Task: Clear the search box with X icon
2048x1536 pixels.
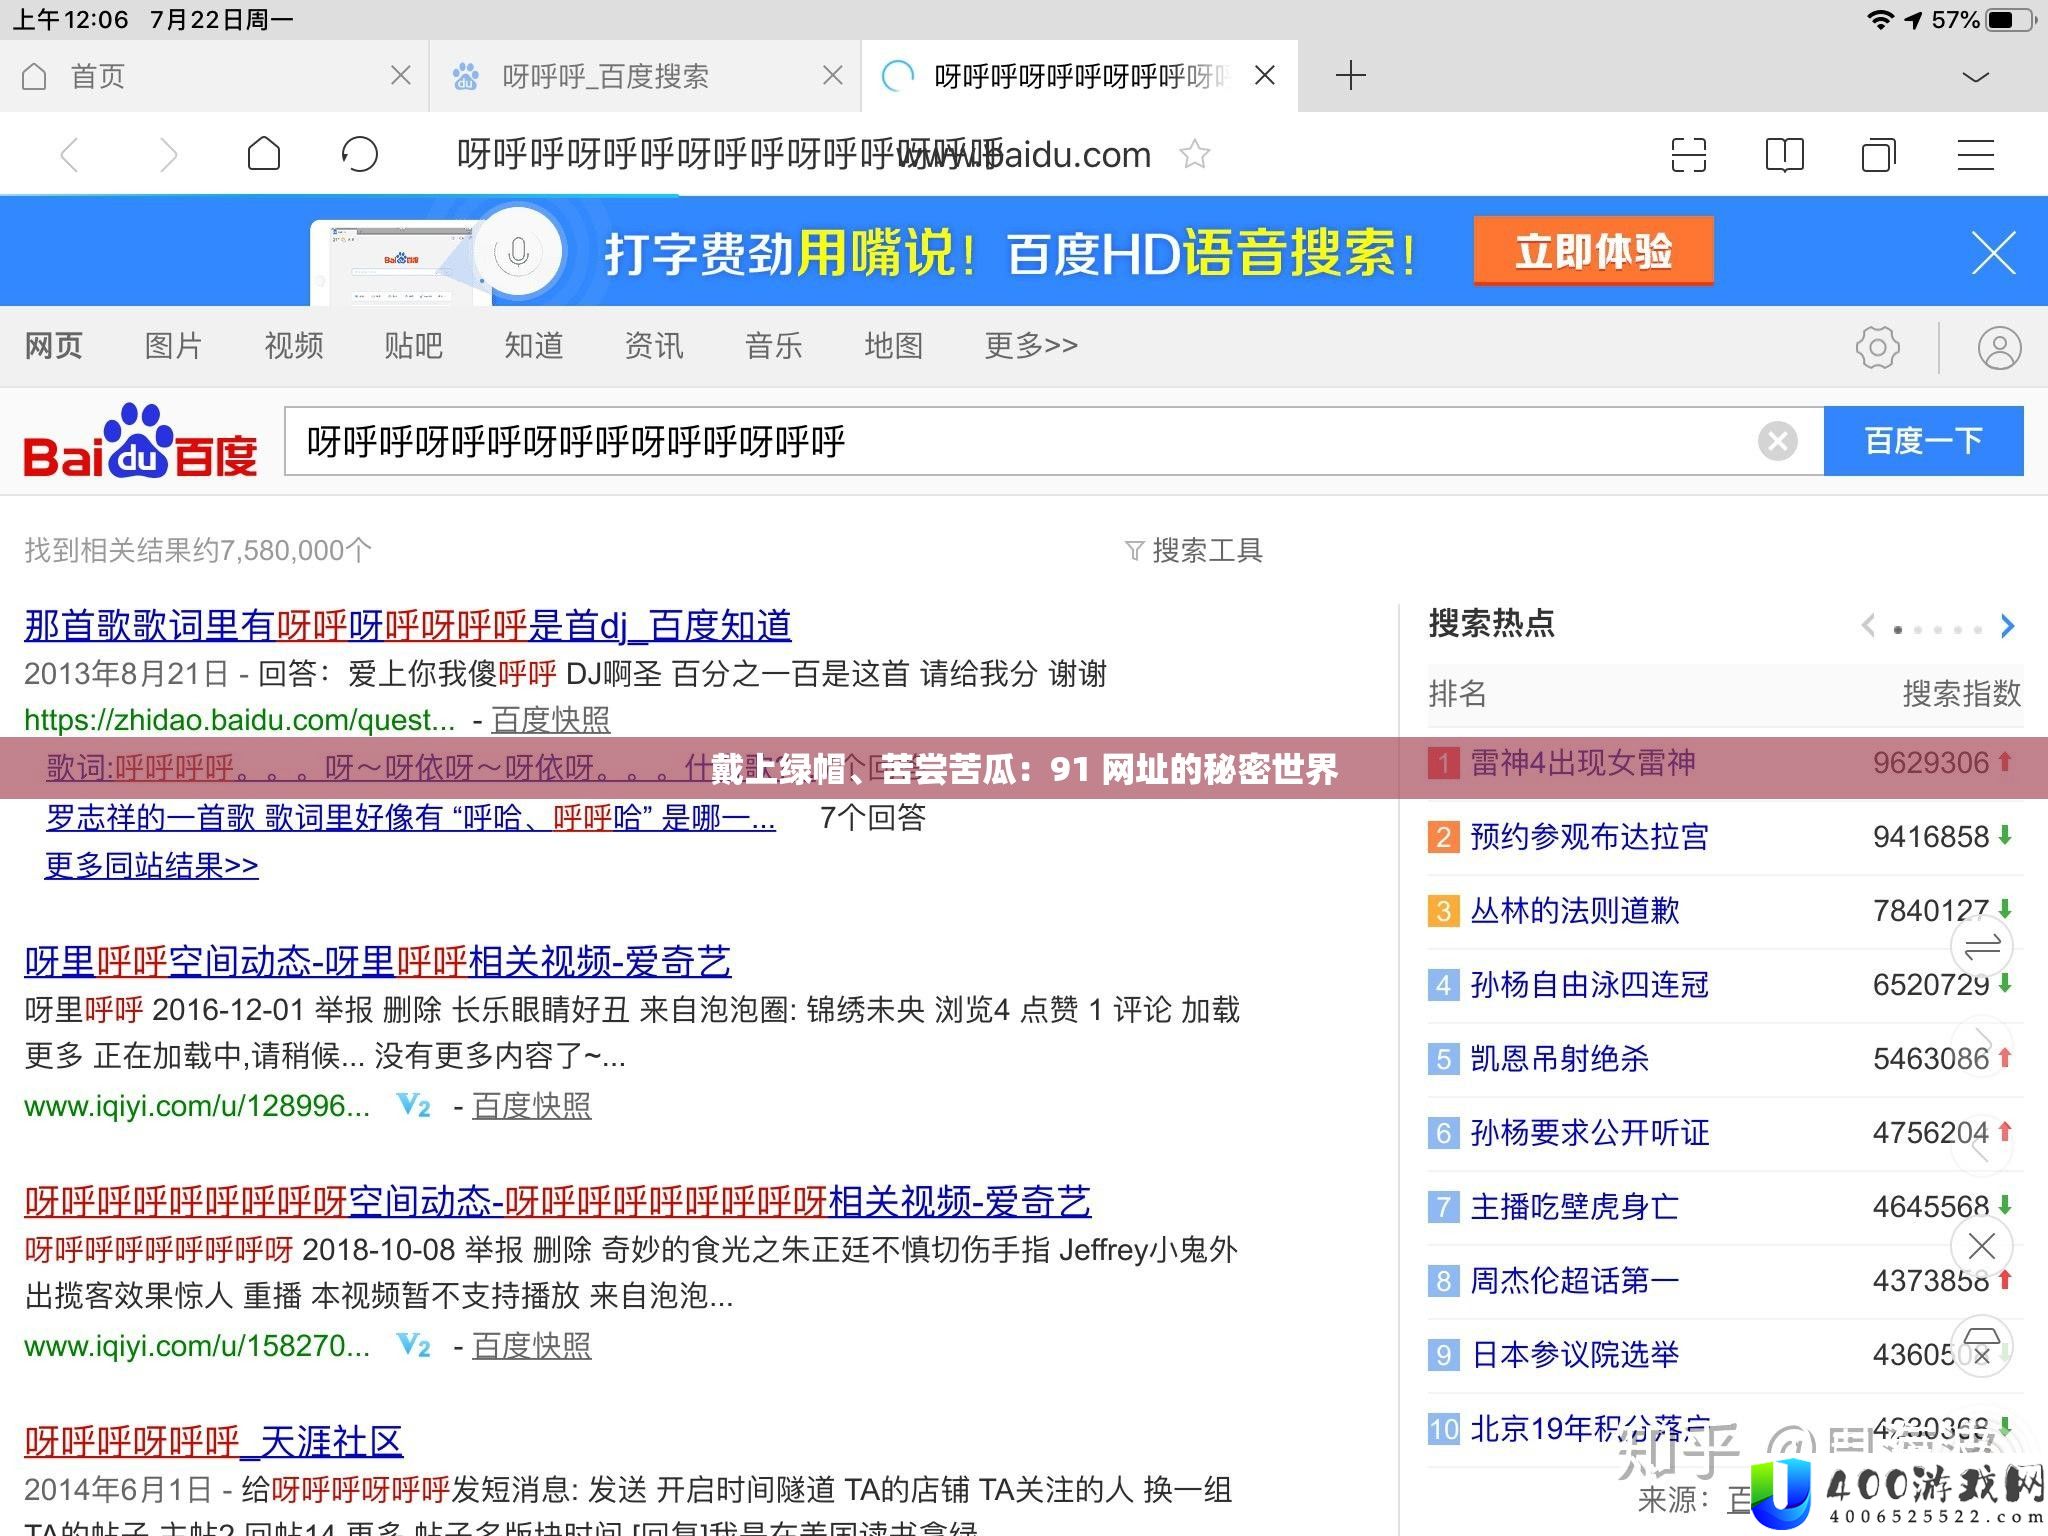Action: [x=1777, y=441]
